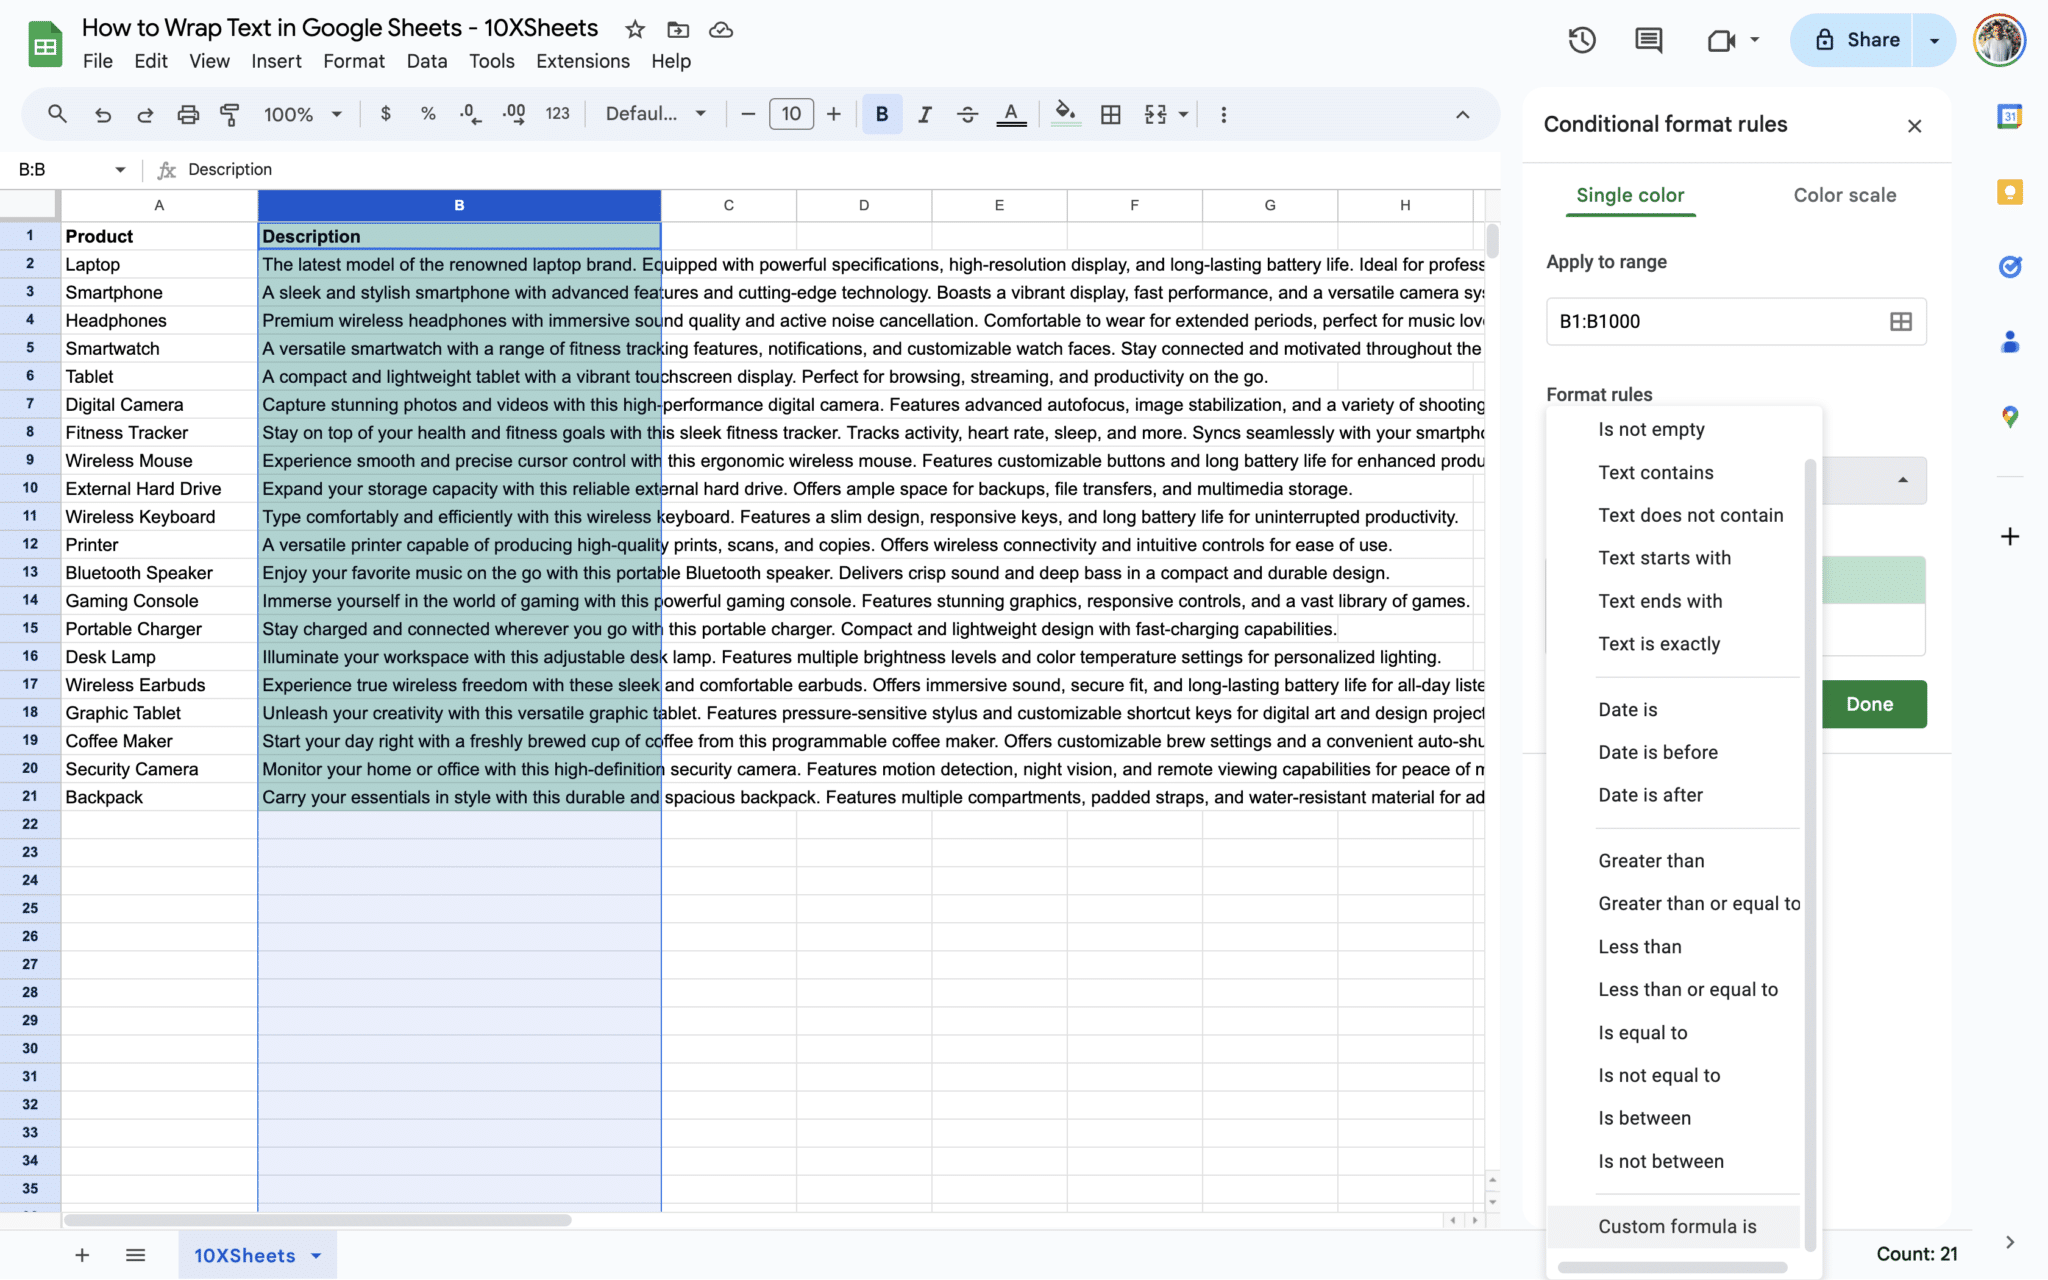Image resolution: width=2048 pixels, height=1280 pixels.
Task: Click the print icon in toolbar
Action: pyautogui.click(x=188, y=114)
